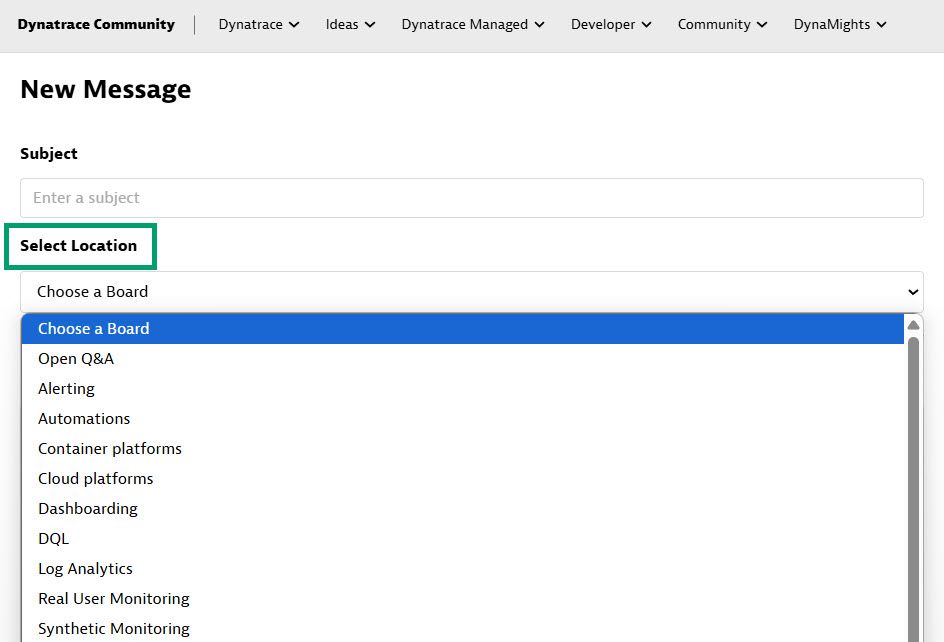Open the Dynatrace nav dropdown menu
Image resolution: width=944 pixels, height=642 pixels.
coord(258,25)
